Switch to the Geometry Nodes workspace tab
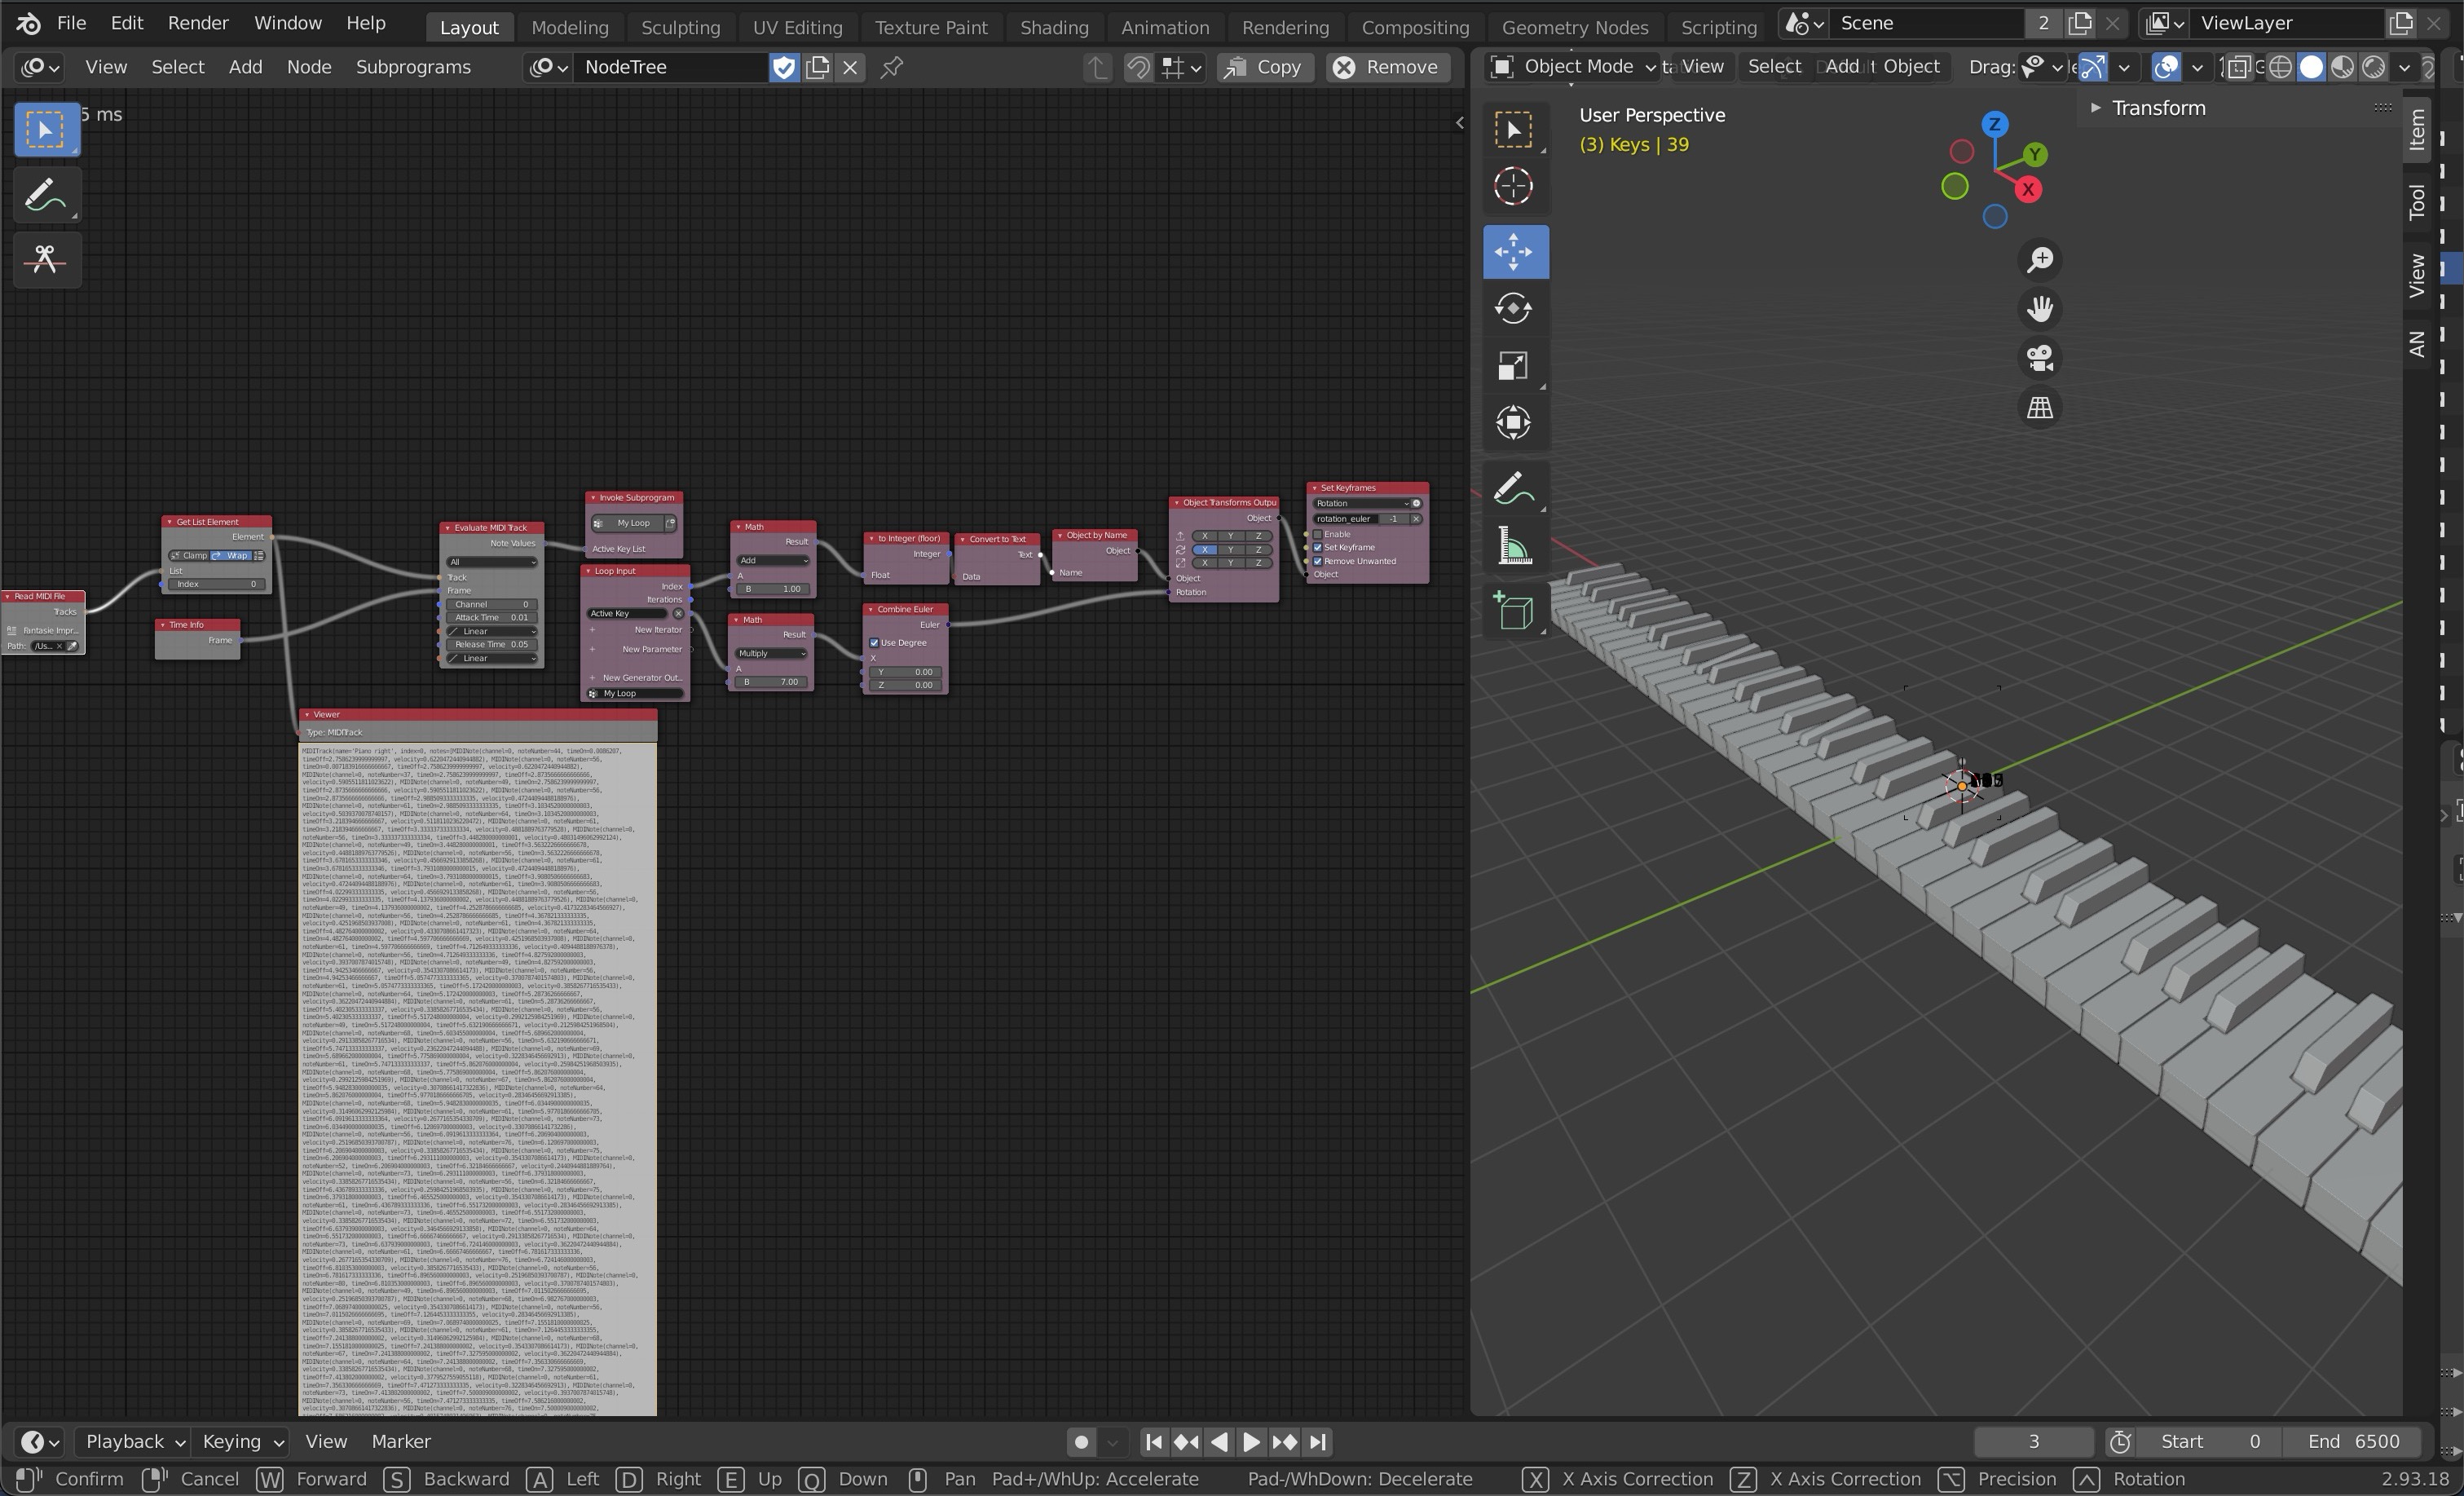The image size is (2464, 1496). tap(1574, 27)
